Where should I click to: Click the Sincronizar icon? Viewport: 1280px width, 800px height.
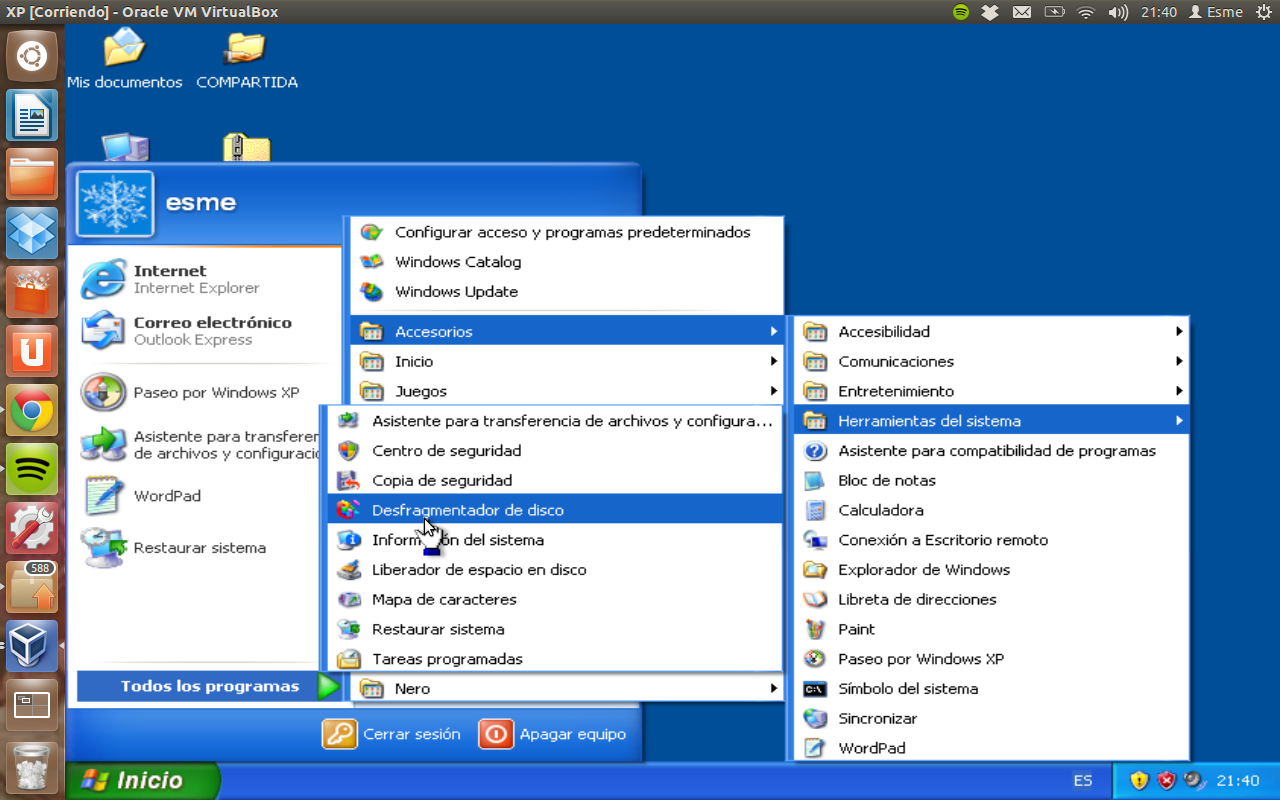(816, 718)
